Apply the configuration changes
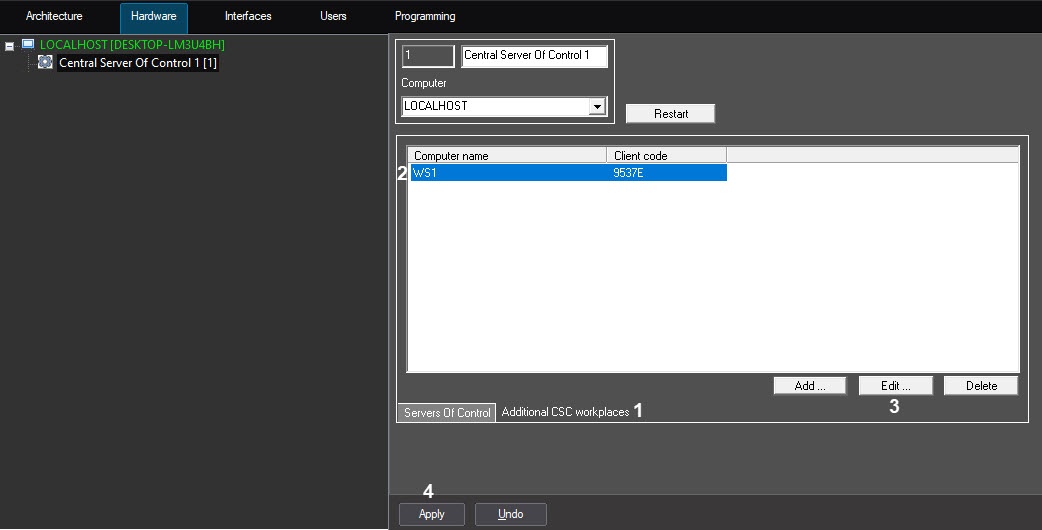 [x=431, y=514]
